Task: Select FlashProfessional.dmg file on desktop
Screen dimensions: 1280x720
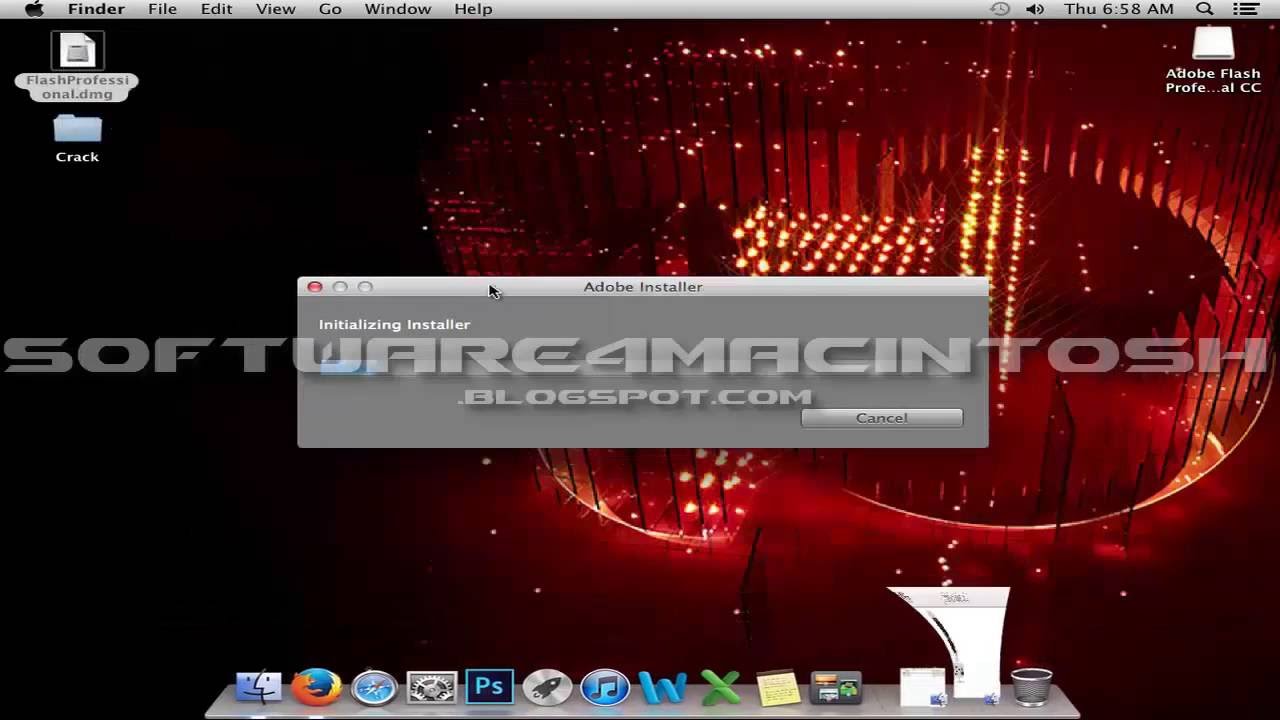Action: pyautogui.click(x=77, y=67)
